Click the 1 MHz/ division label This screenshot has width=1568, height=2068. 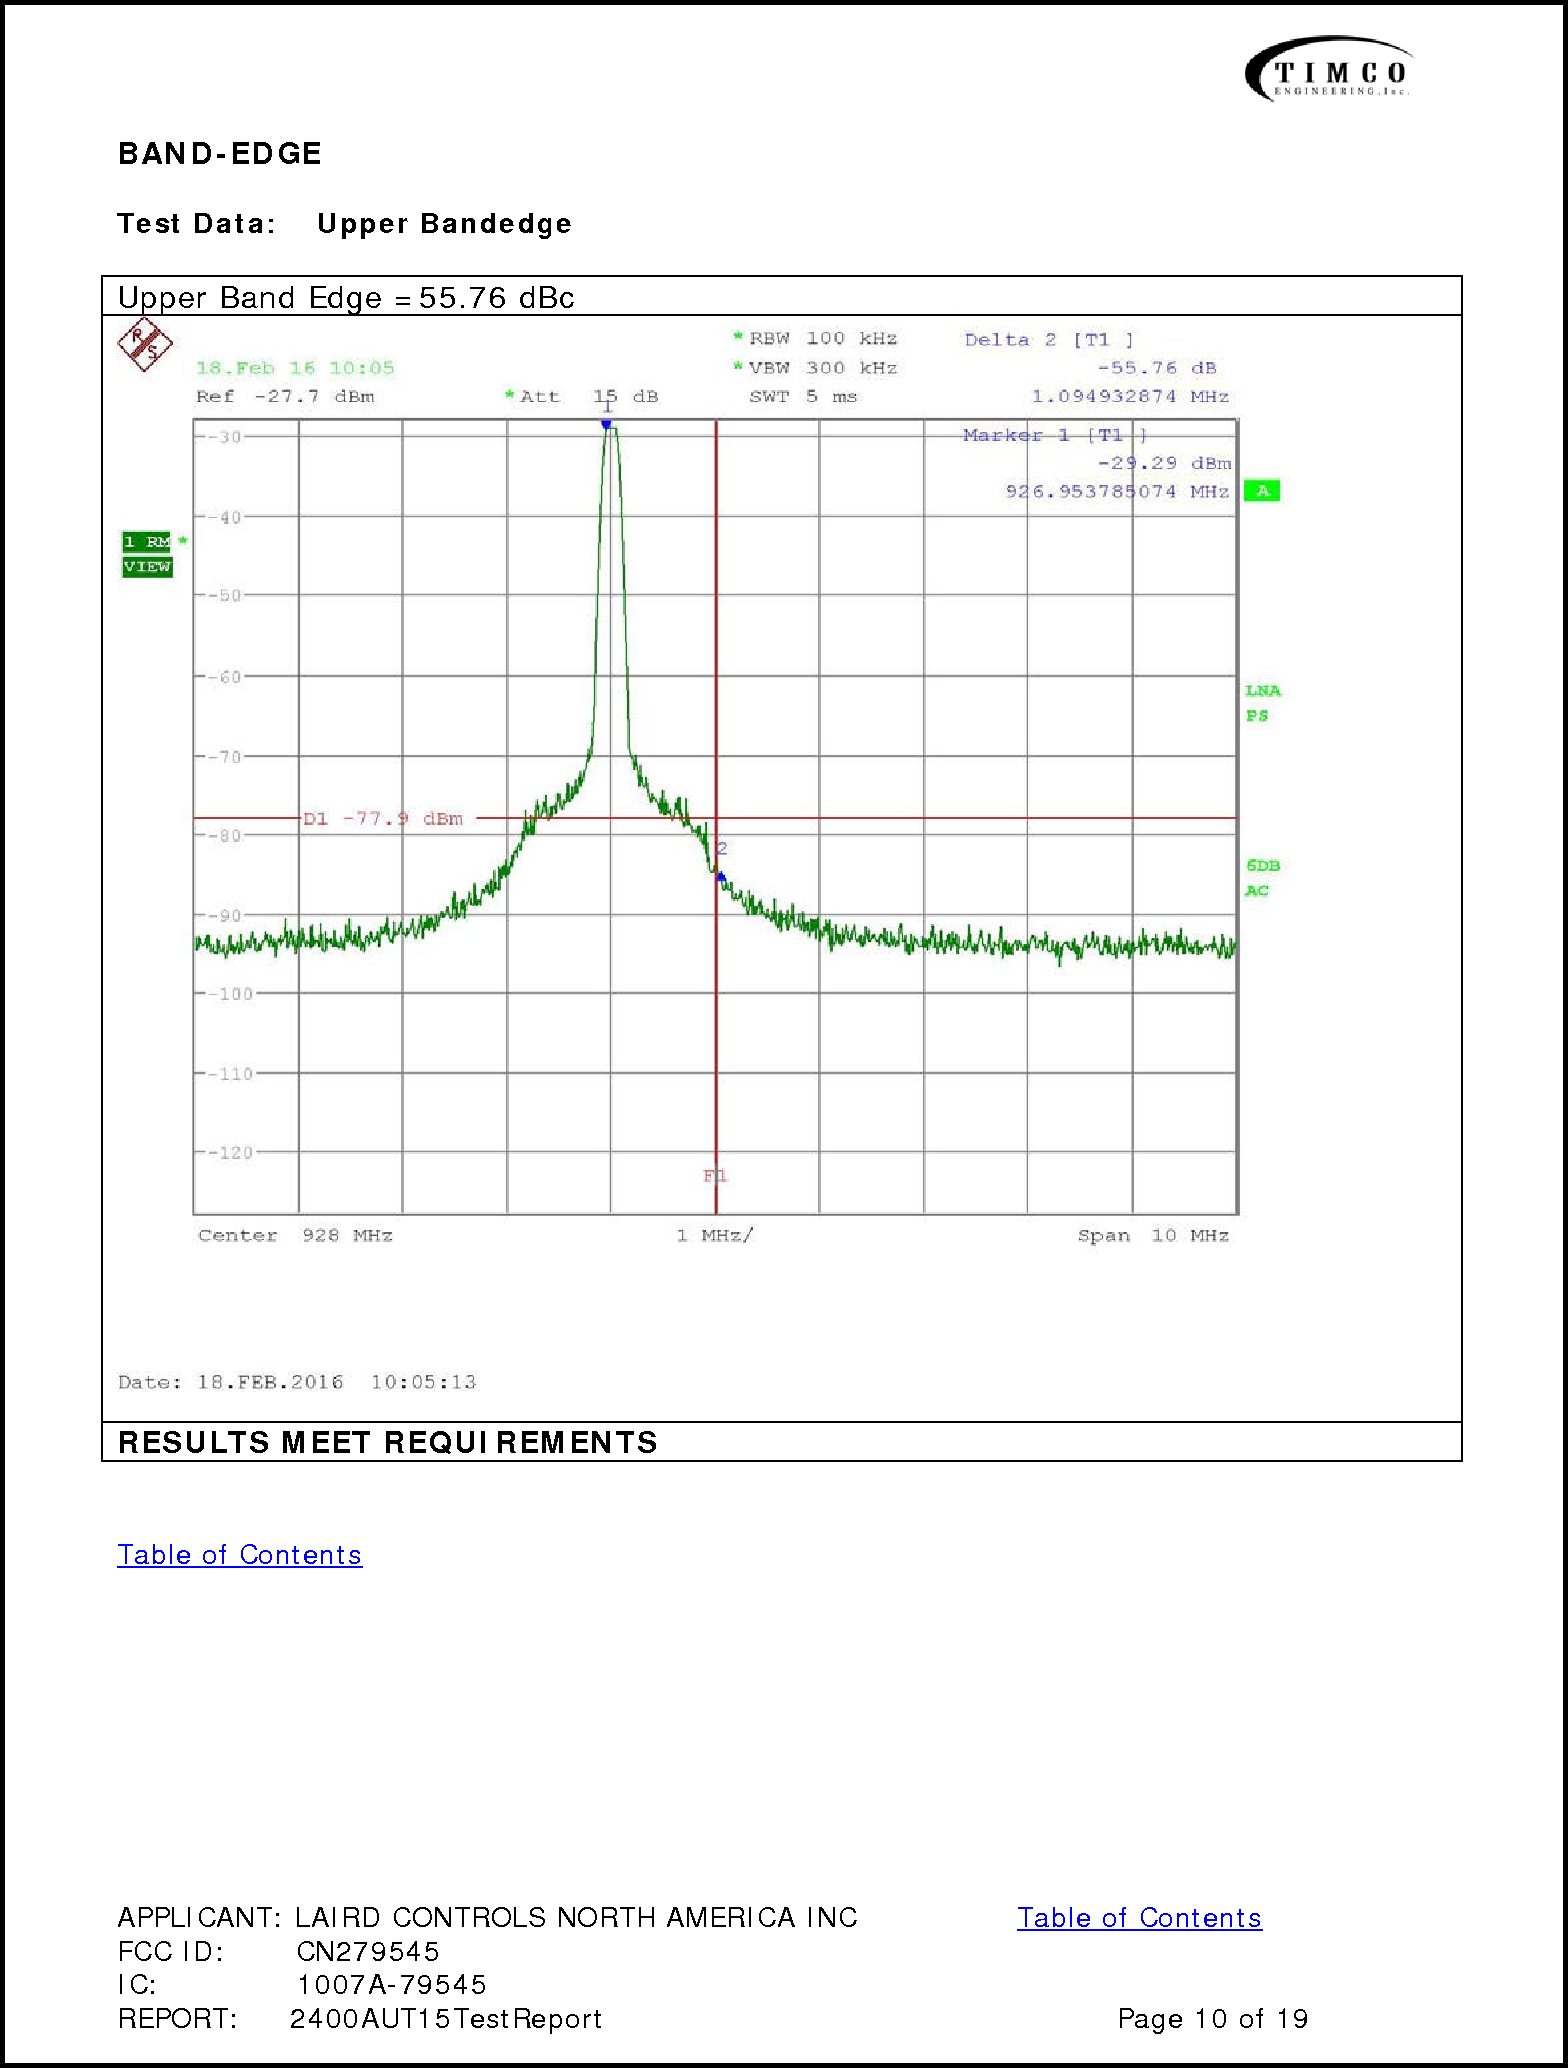(x=714, y=1236)
